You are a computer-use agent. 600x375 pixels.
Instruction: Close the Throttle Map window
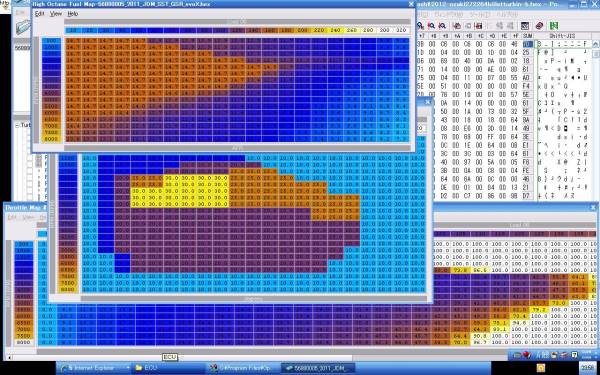[593, 207]
